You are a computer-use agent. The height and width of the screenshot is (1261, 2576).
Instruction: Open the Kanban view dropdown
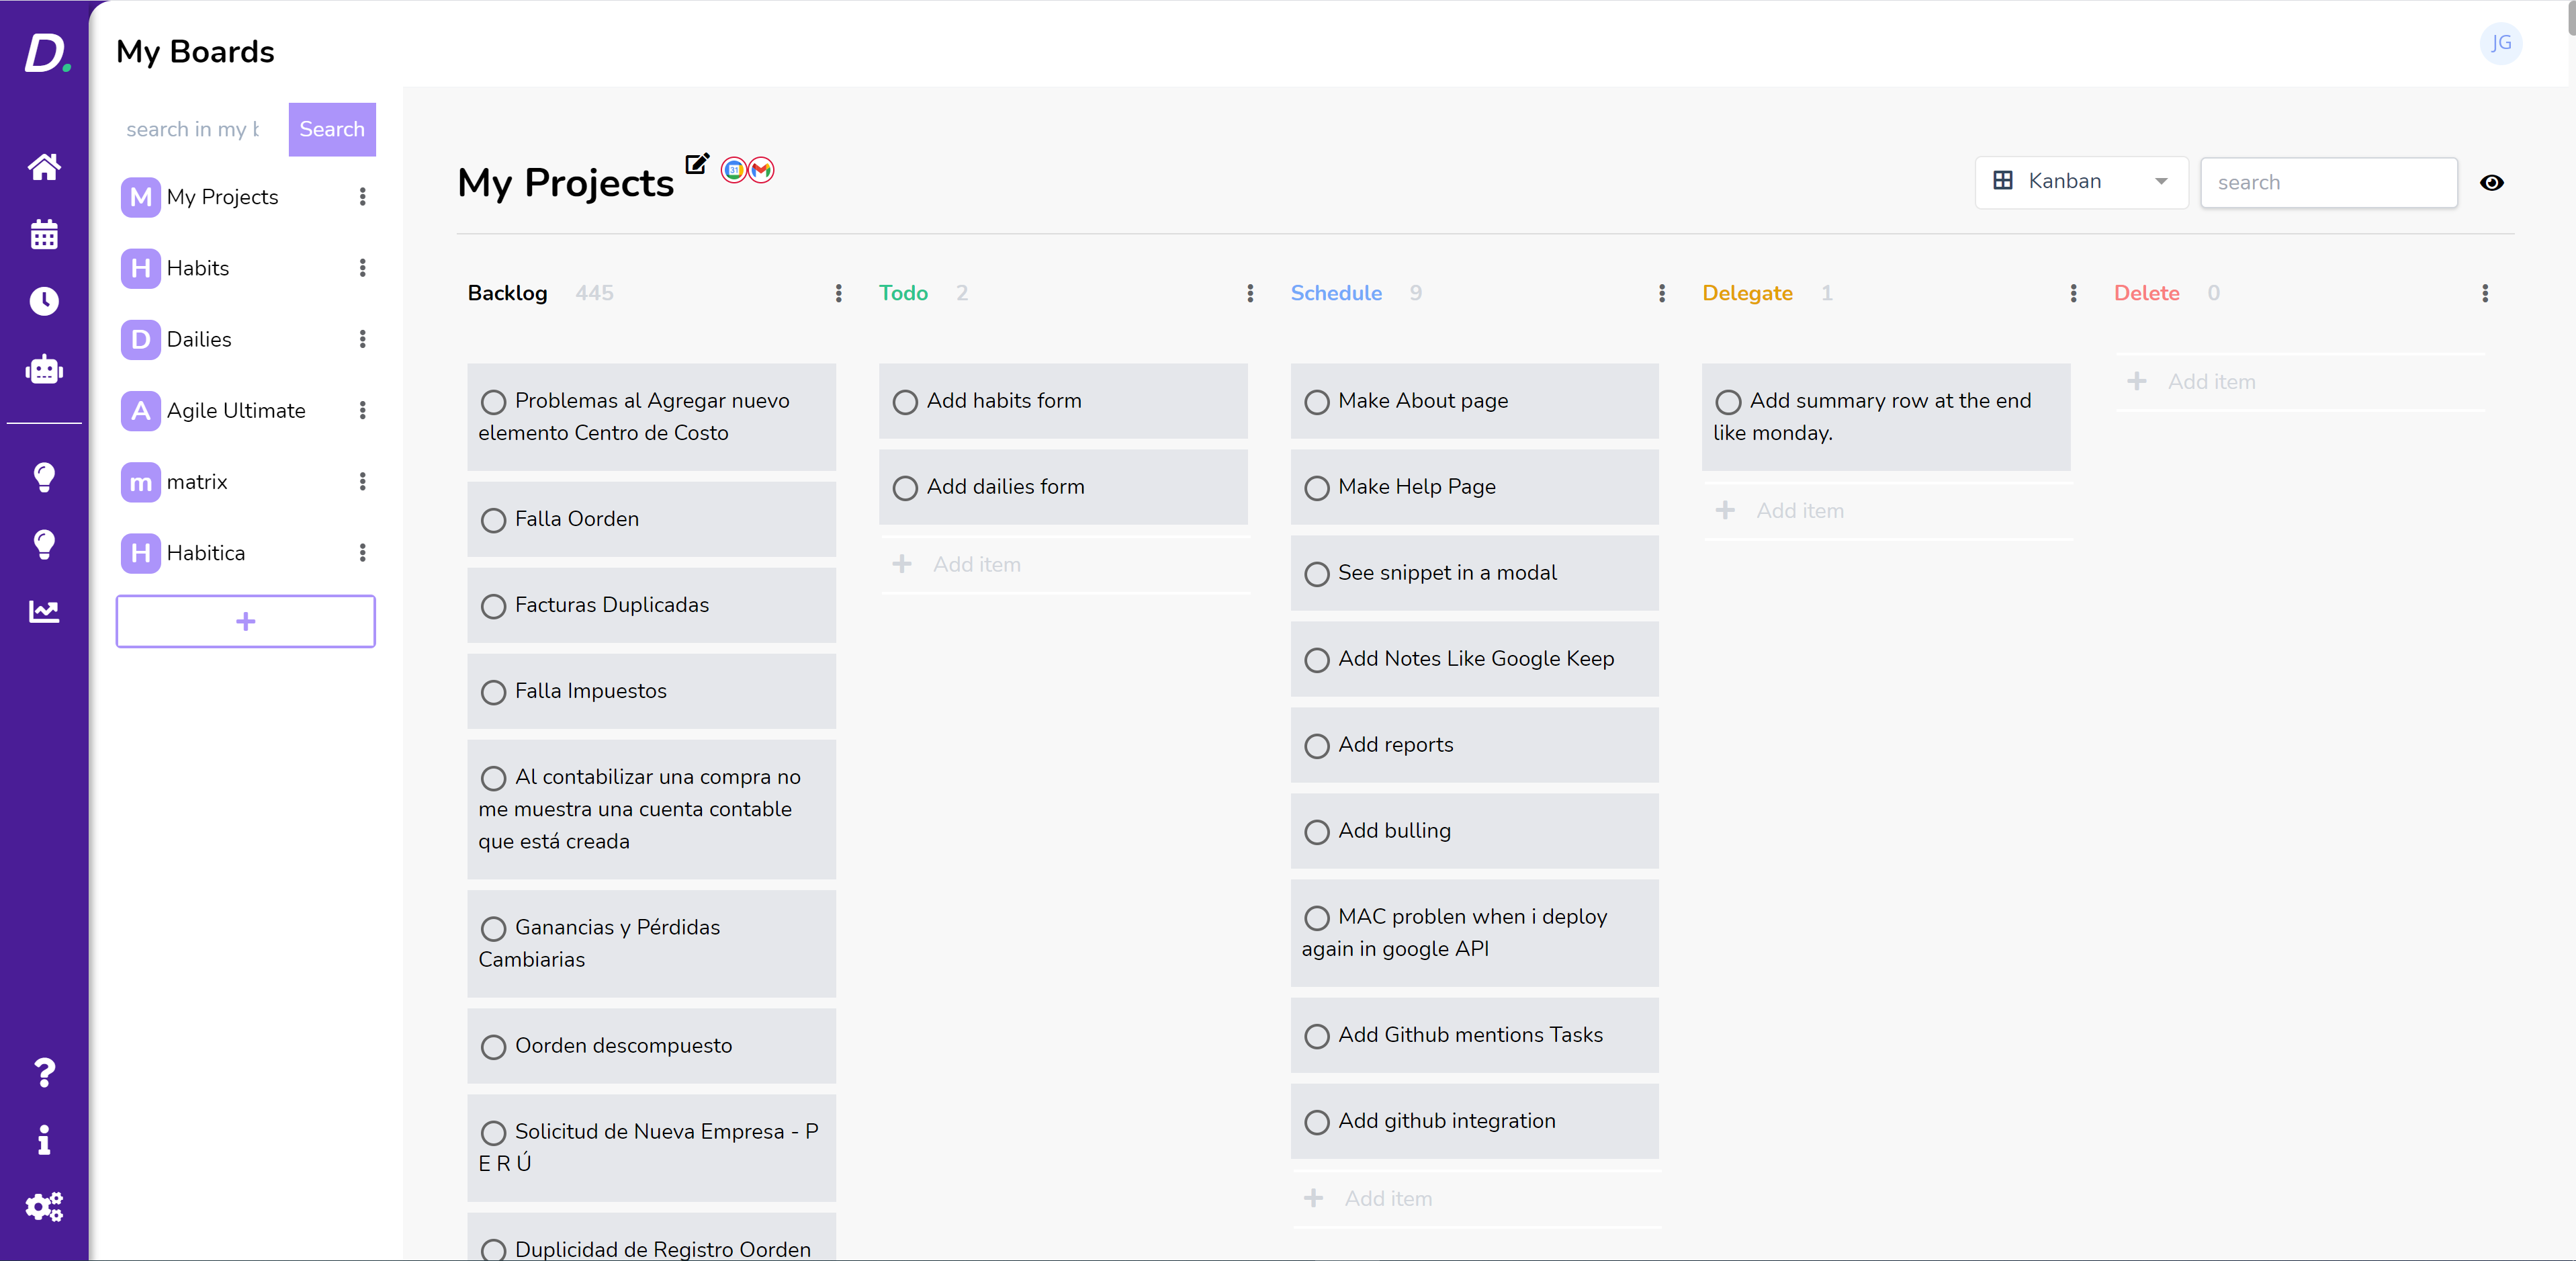2081,182
